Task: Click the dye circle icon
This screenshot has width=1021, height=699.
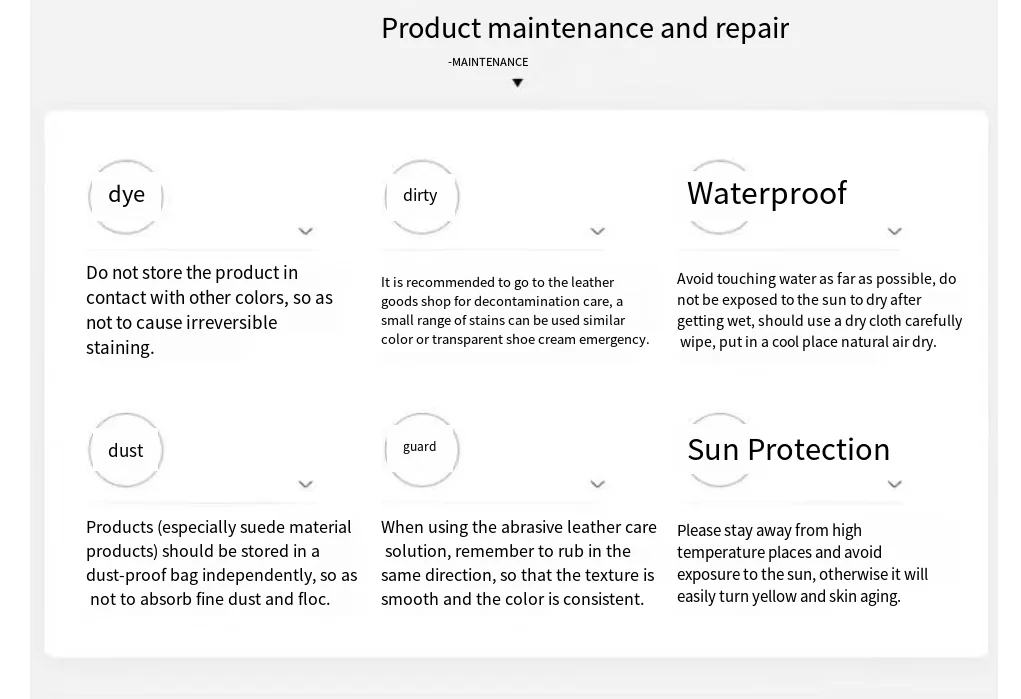Action: click(x=126, y=196)
